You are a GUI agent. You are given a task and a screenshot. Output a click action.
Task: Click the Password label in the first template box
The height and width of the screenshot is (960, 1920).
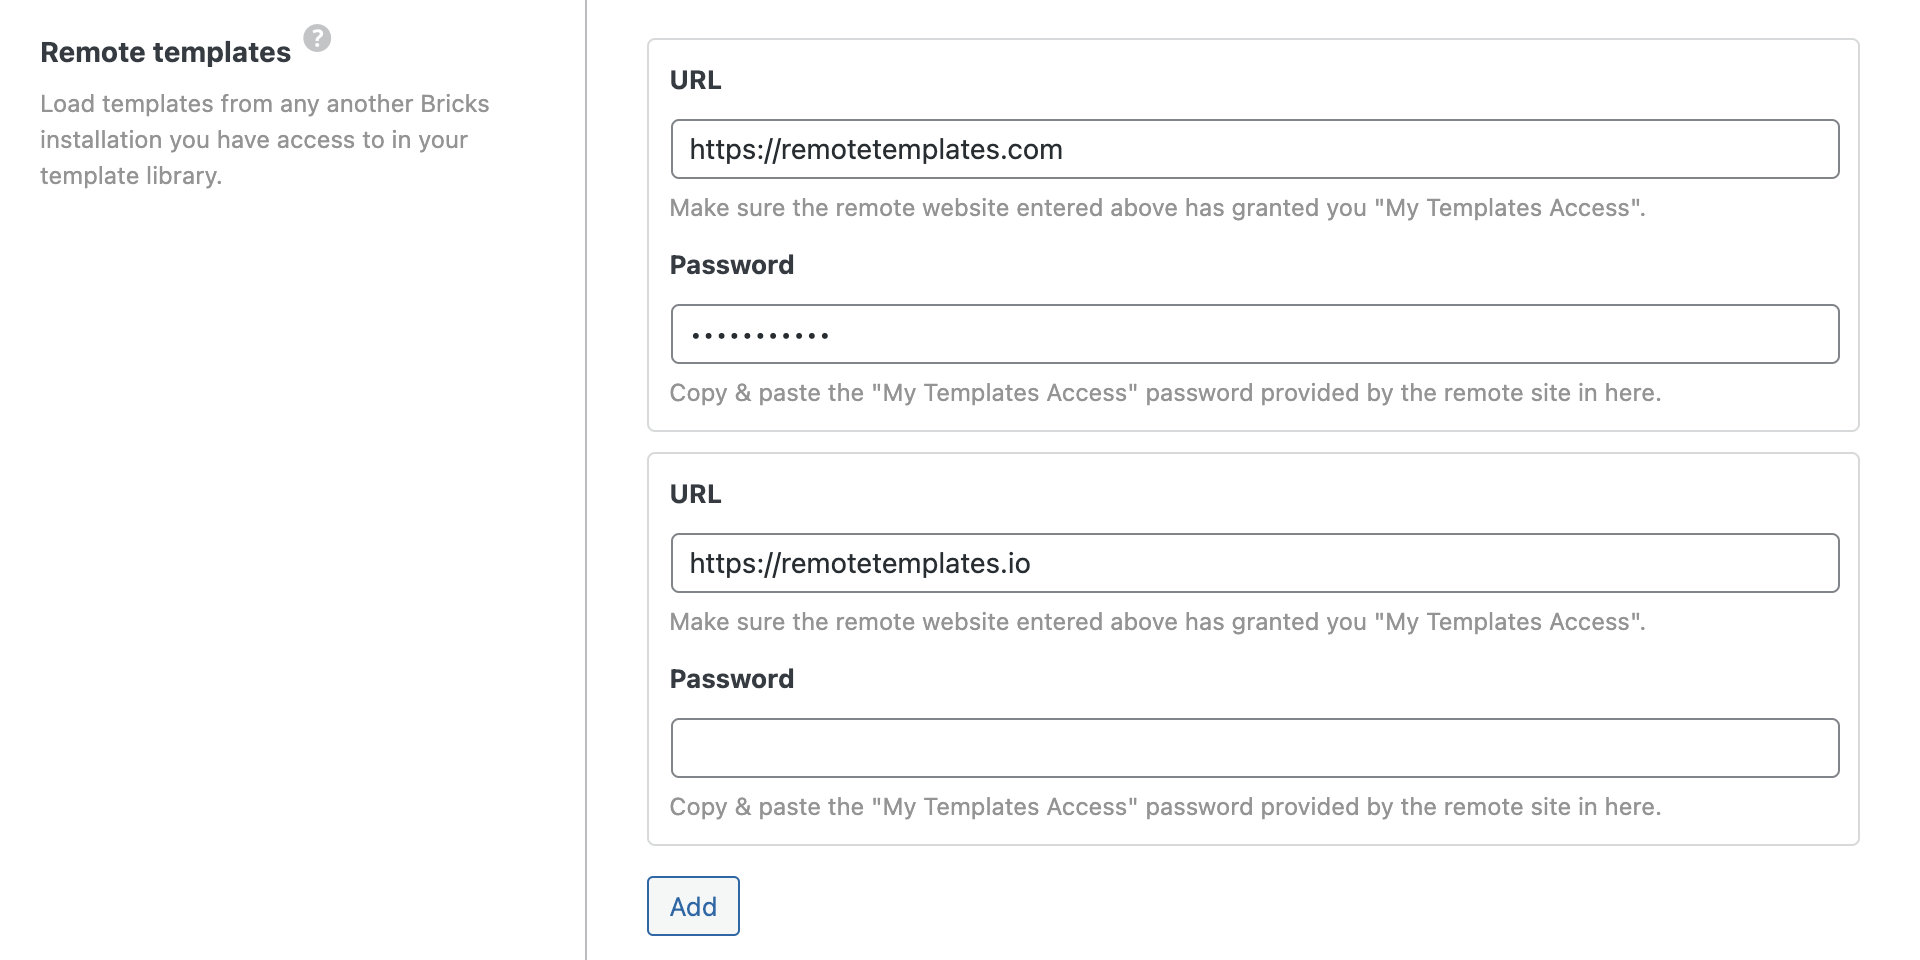(x=731, y=265)
